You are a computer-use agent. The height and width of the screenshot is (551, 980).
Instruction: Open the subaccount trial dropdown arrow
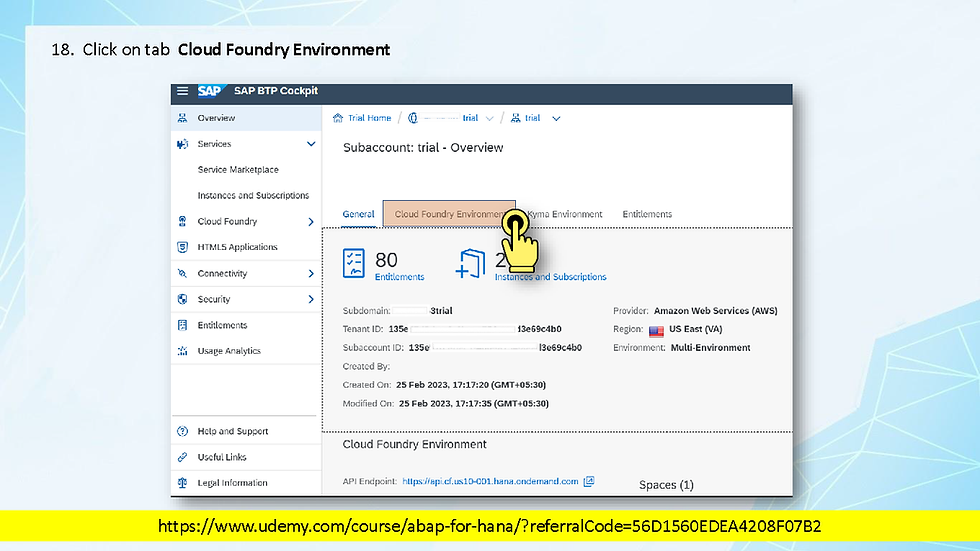coord(556,119)
